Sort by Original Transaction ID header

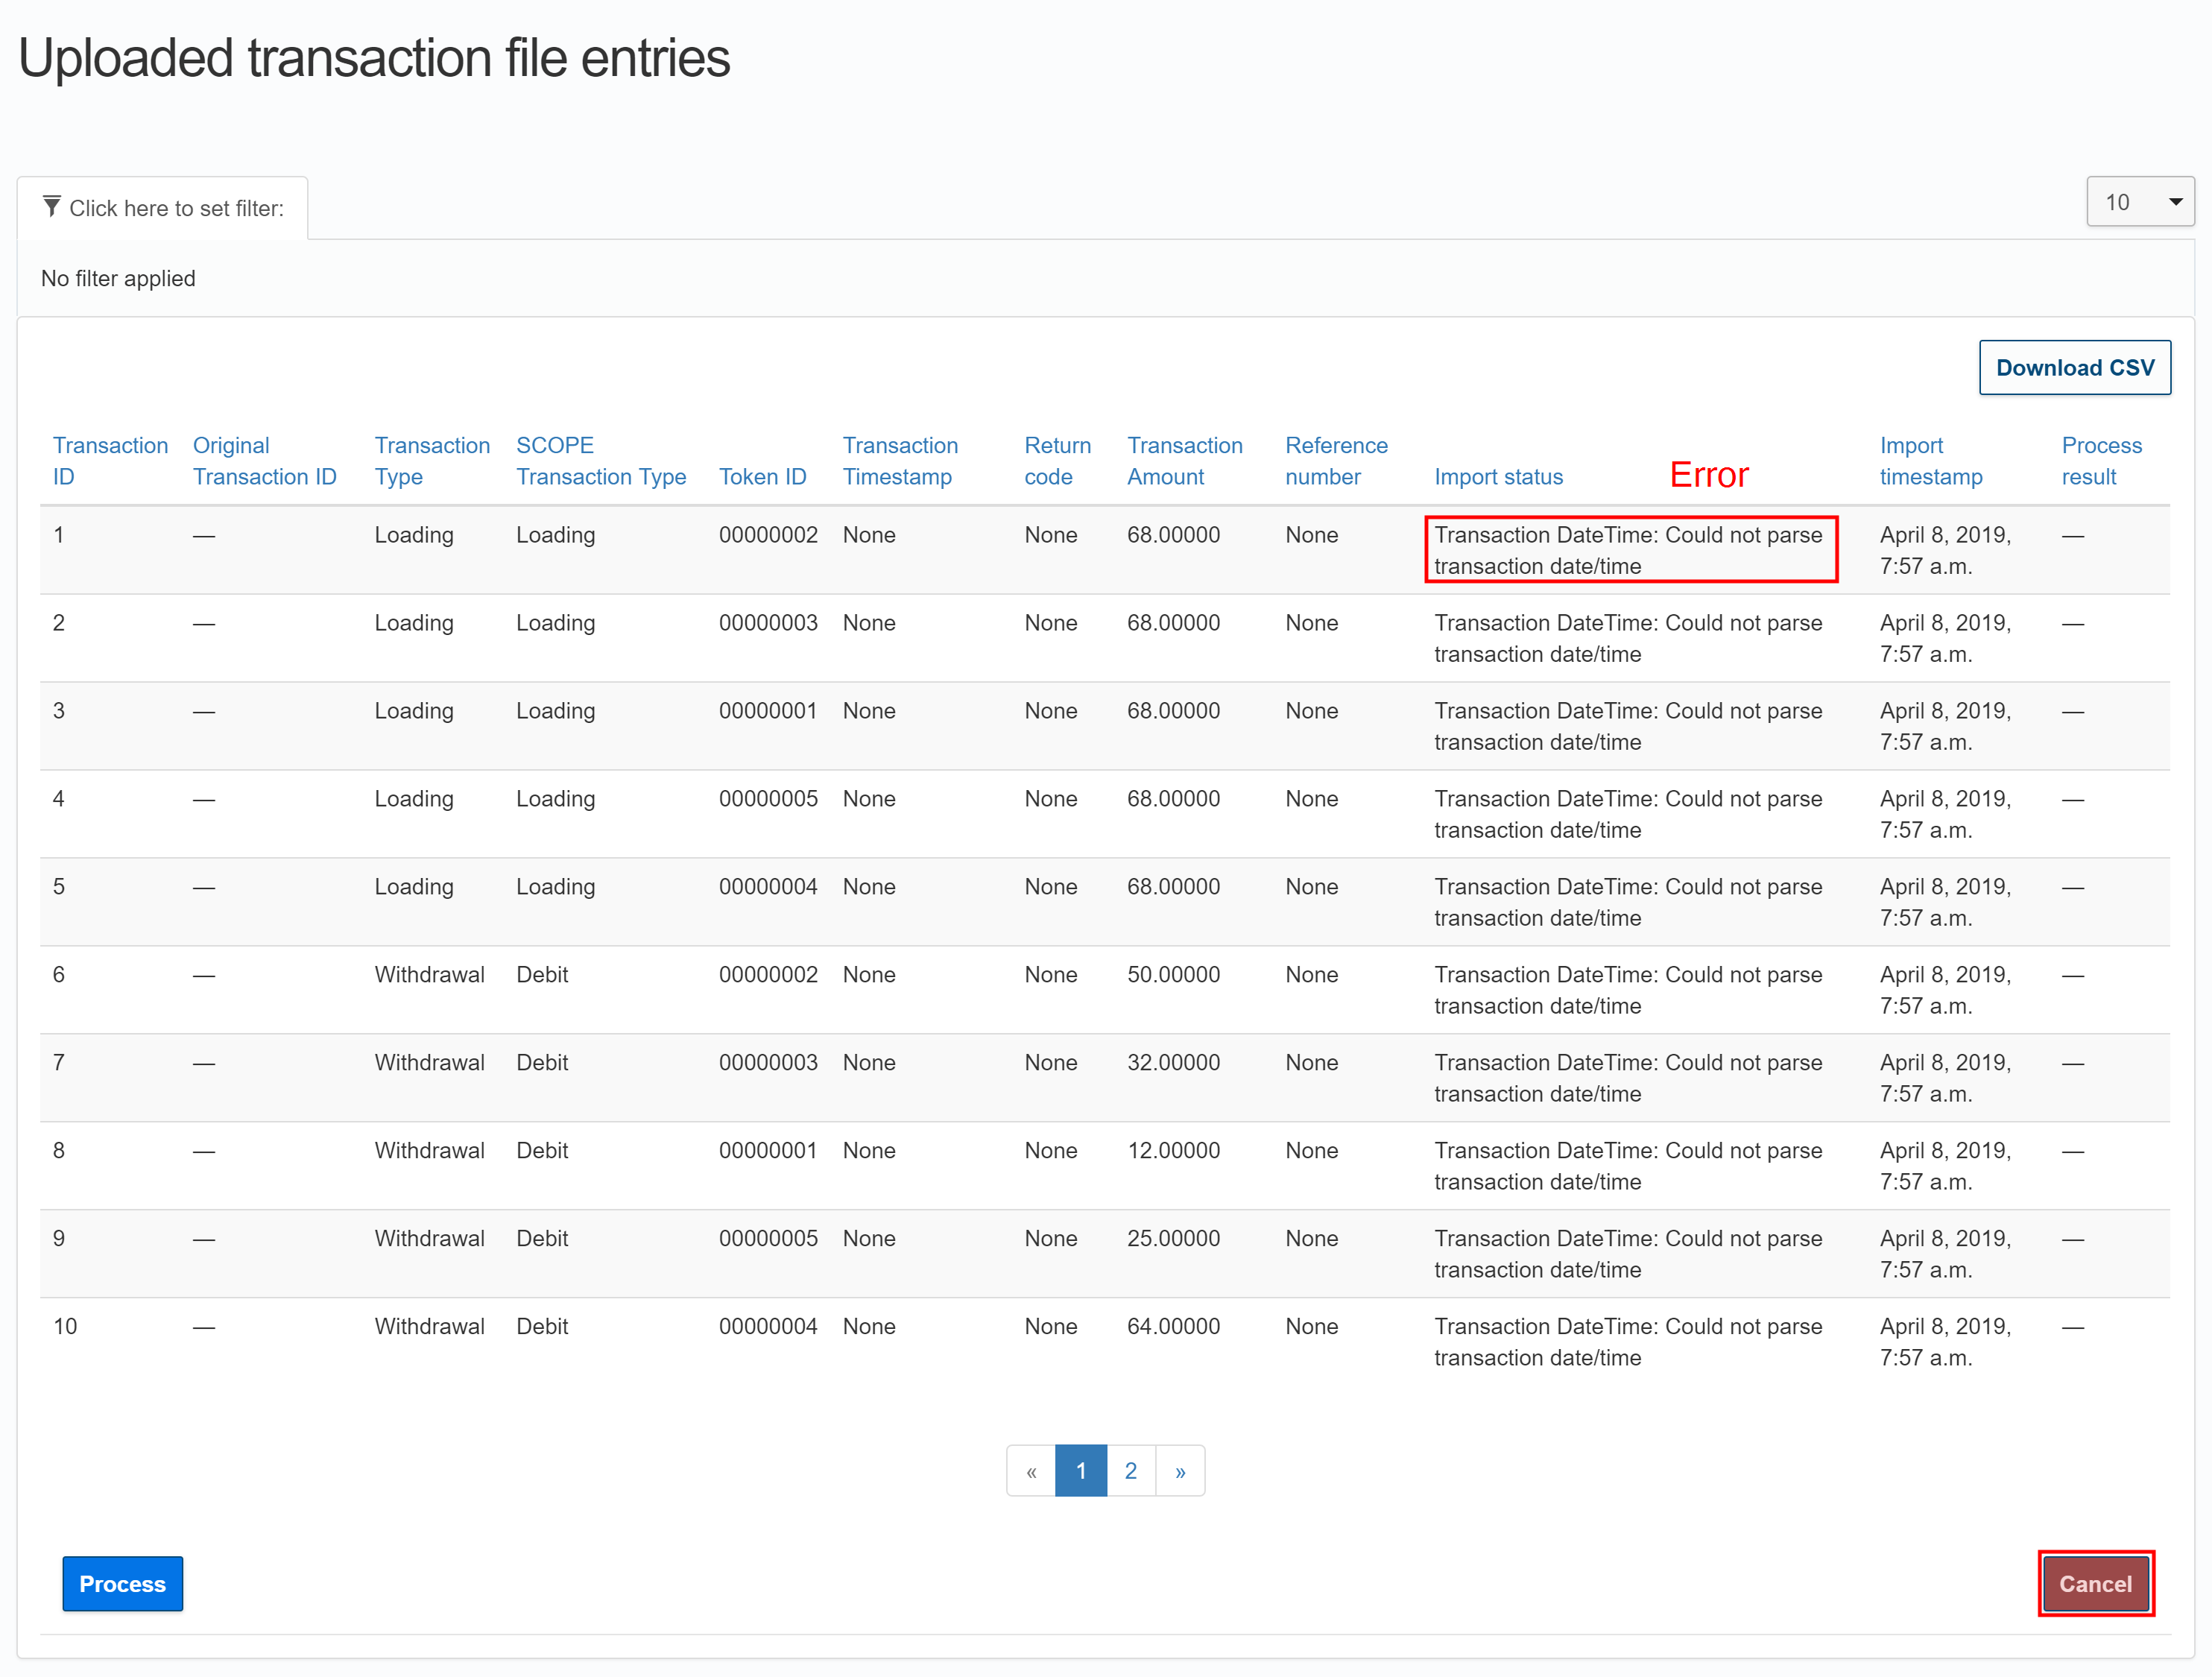coord(264,461)
